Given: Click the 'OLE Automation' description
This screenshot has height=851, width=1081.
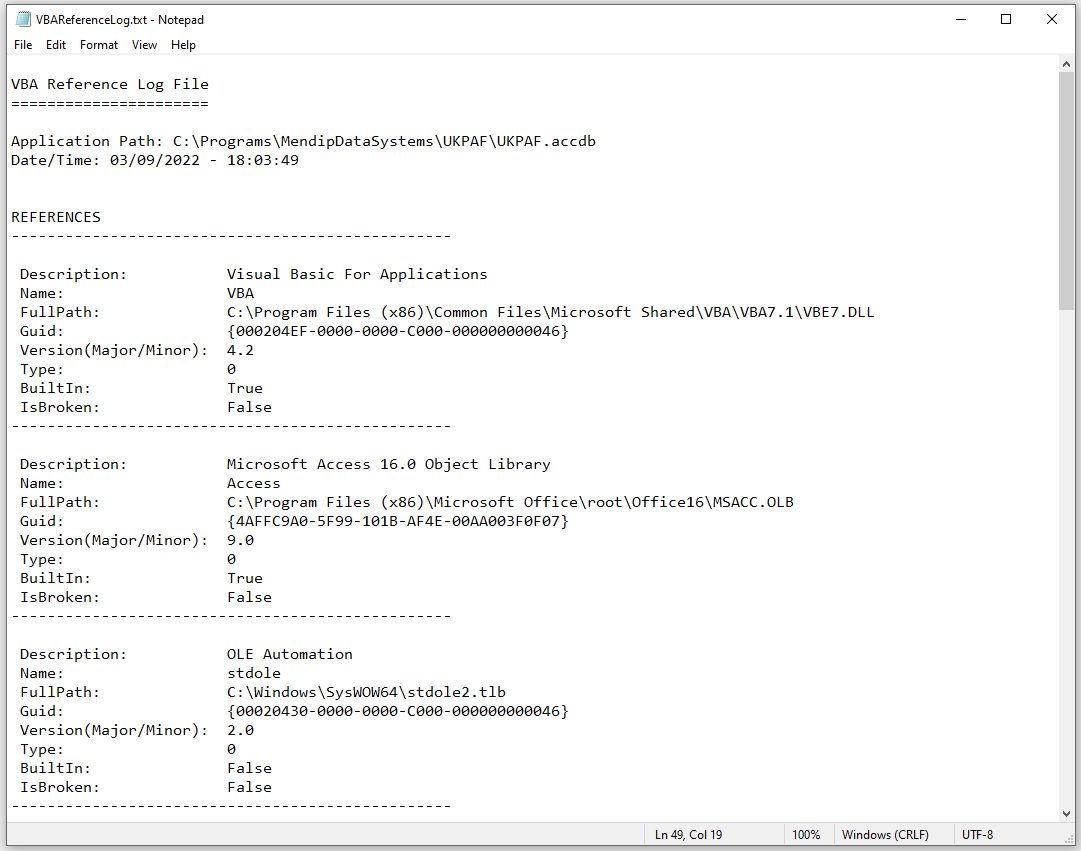Looking at the screenshot, I should (290, 654).
